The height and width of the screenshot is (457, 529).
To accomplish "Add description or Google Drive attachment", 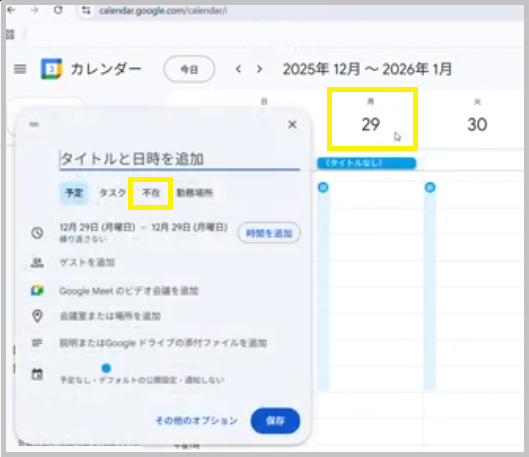I will (163, 343).
